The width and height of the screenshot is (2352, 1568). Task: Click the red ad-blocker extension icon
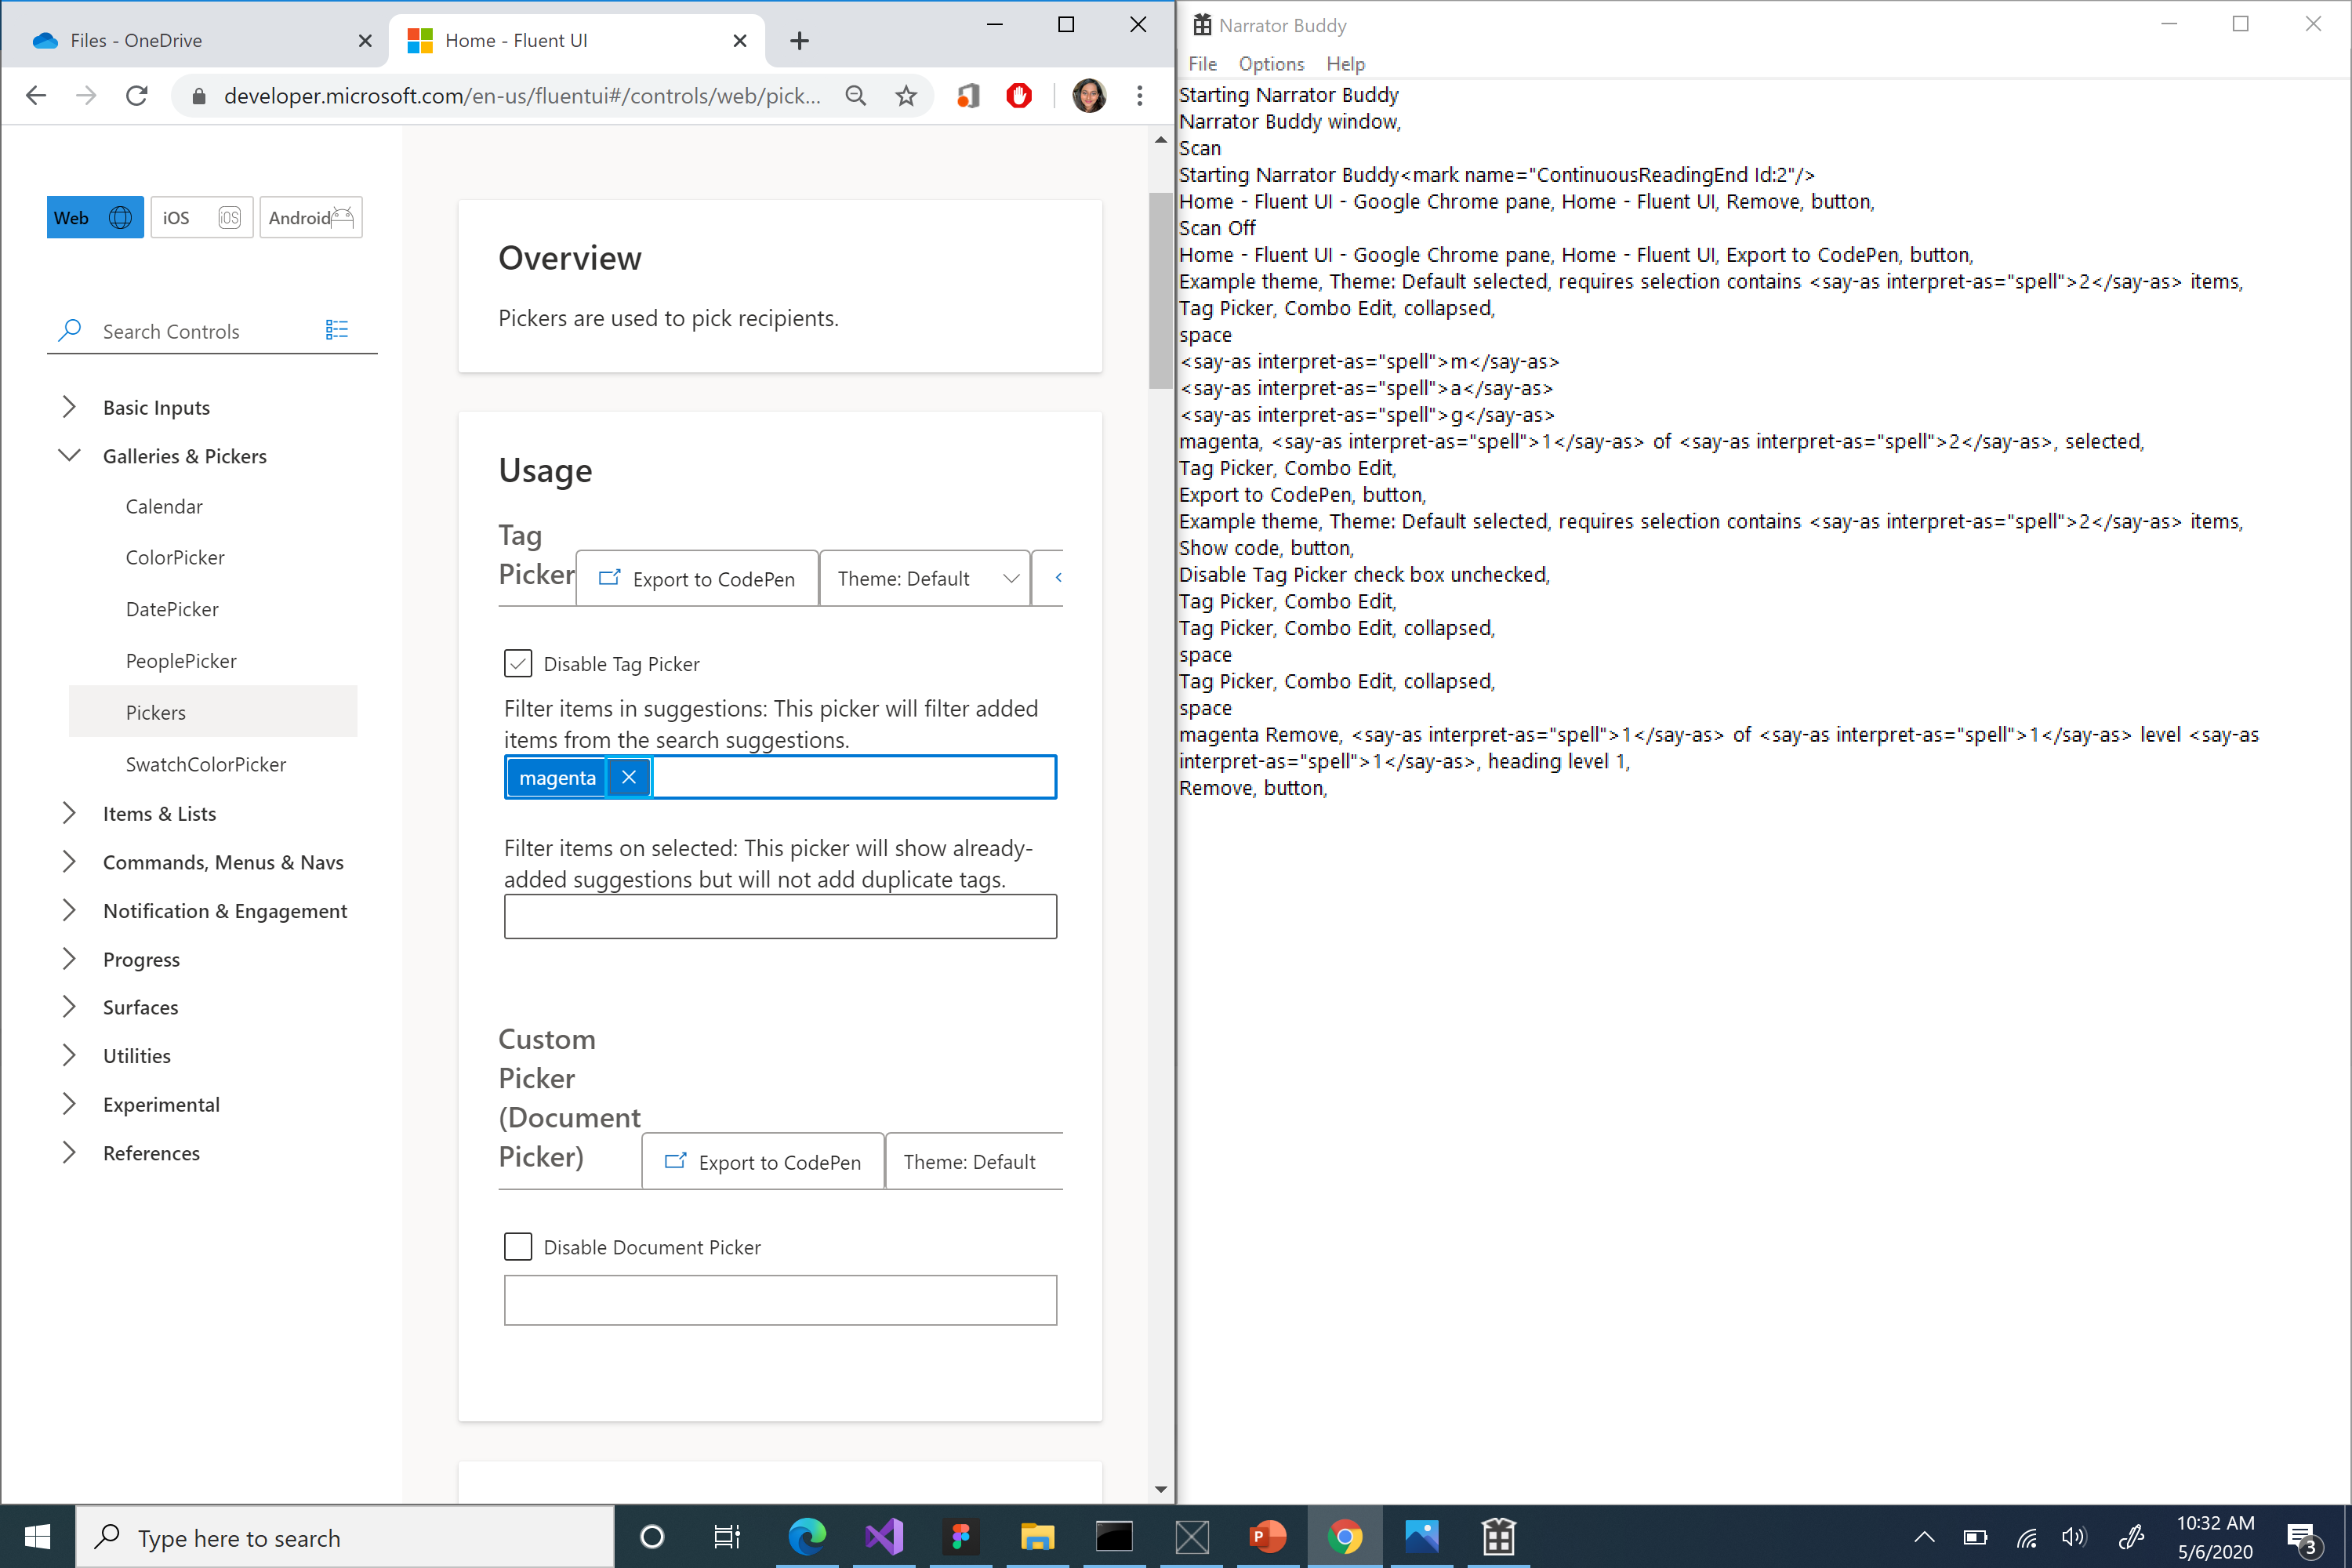pyautogui.click(x=1018, y=96)
